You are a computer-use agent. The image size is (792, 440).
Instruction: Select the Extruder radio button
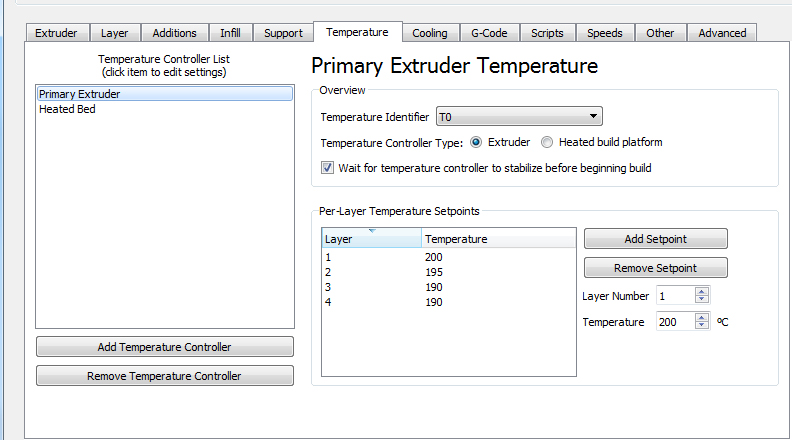pyautogui.click(x=476, y=142)
